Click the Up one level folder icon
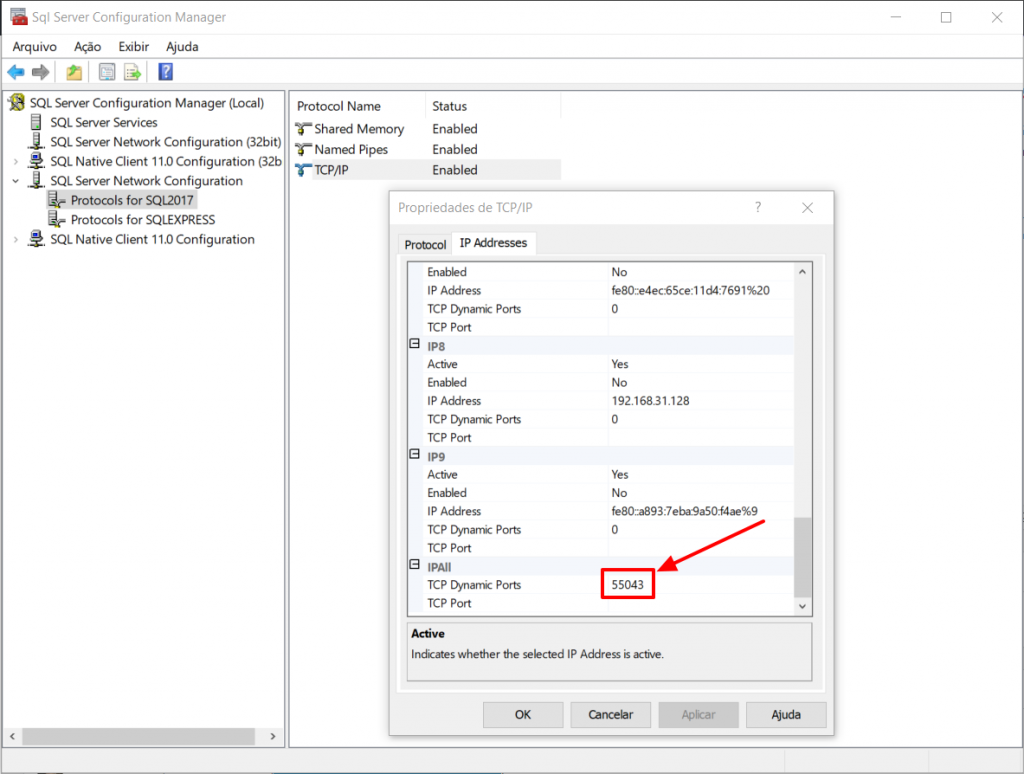Screen dimensions: 1024x774 74,72
